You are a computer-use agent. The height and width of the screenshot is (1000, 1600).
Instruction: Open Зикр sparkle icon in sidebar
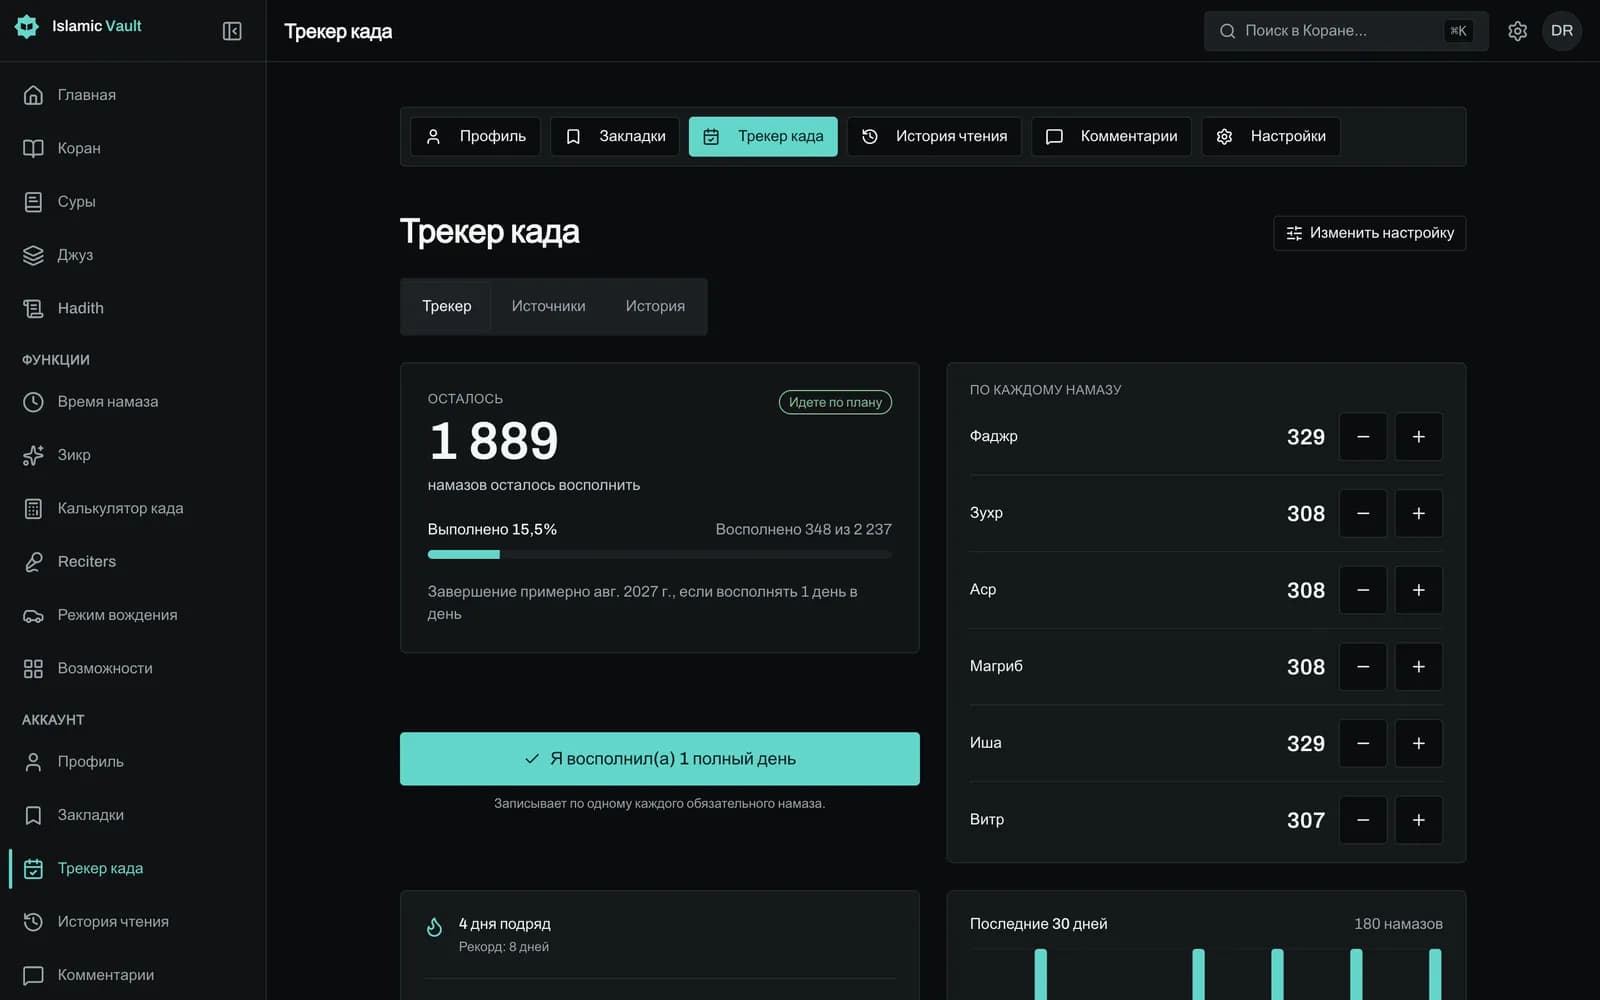33,455
